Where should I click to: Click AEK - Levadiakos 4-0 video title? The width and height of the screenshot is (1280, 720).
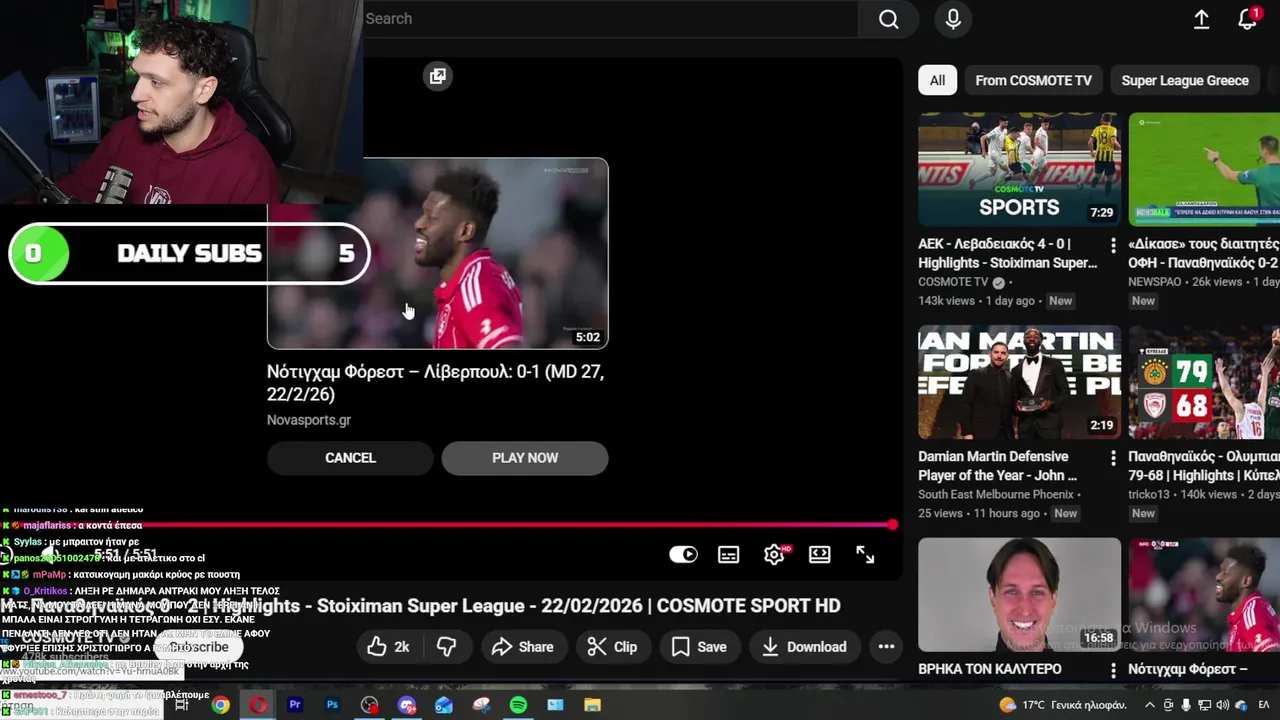coord(1007,253)
